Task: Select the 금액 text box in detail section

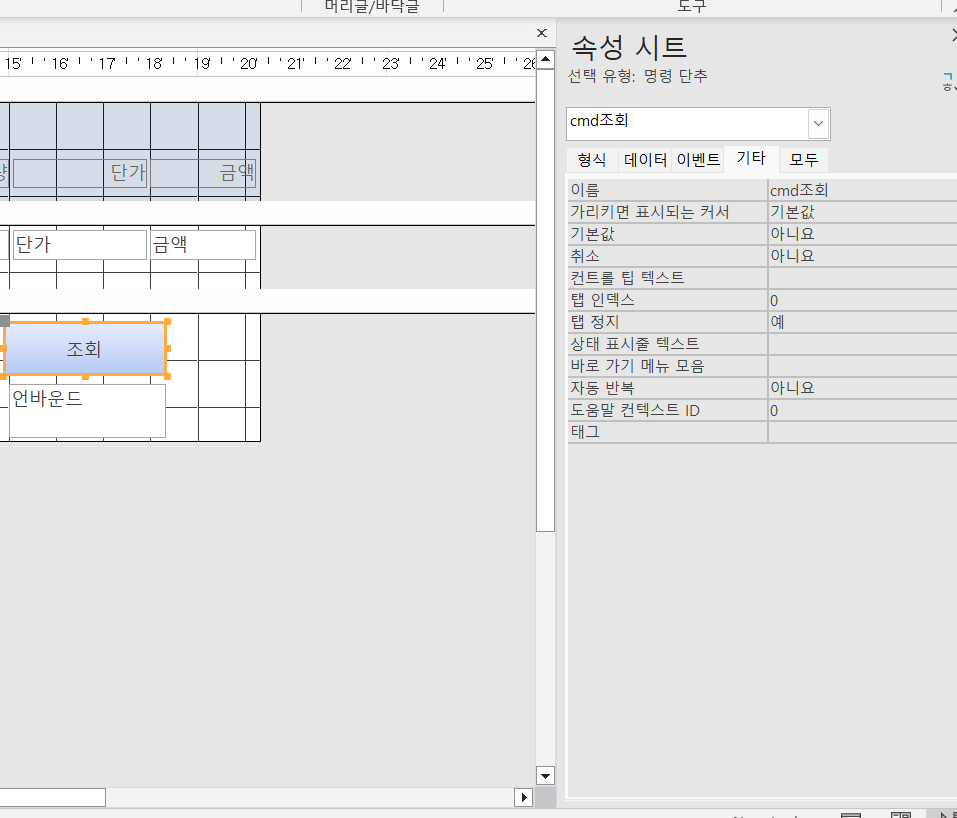Action: click(203, 245)
